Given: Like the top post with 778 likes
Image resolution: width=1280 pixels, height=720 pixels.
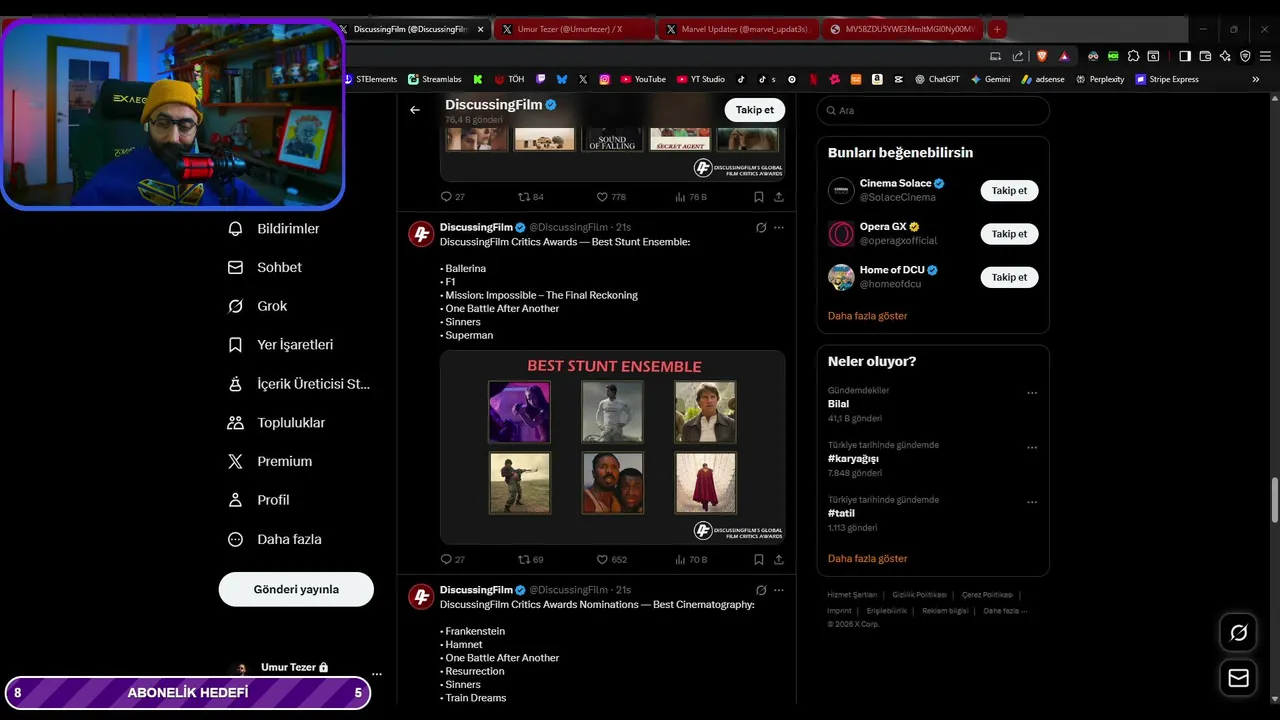Looking at the screenshot, I should (611, 197).
